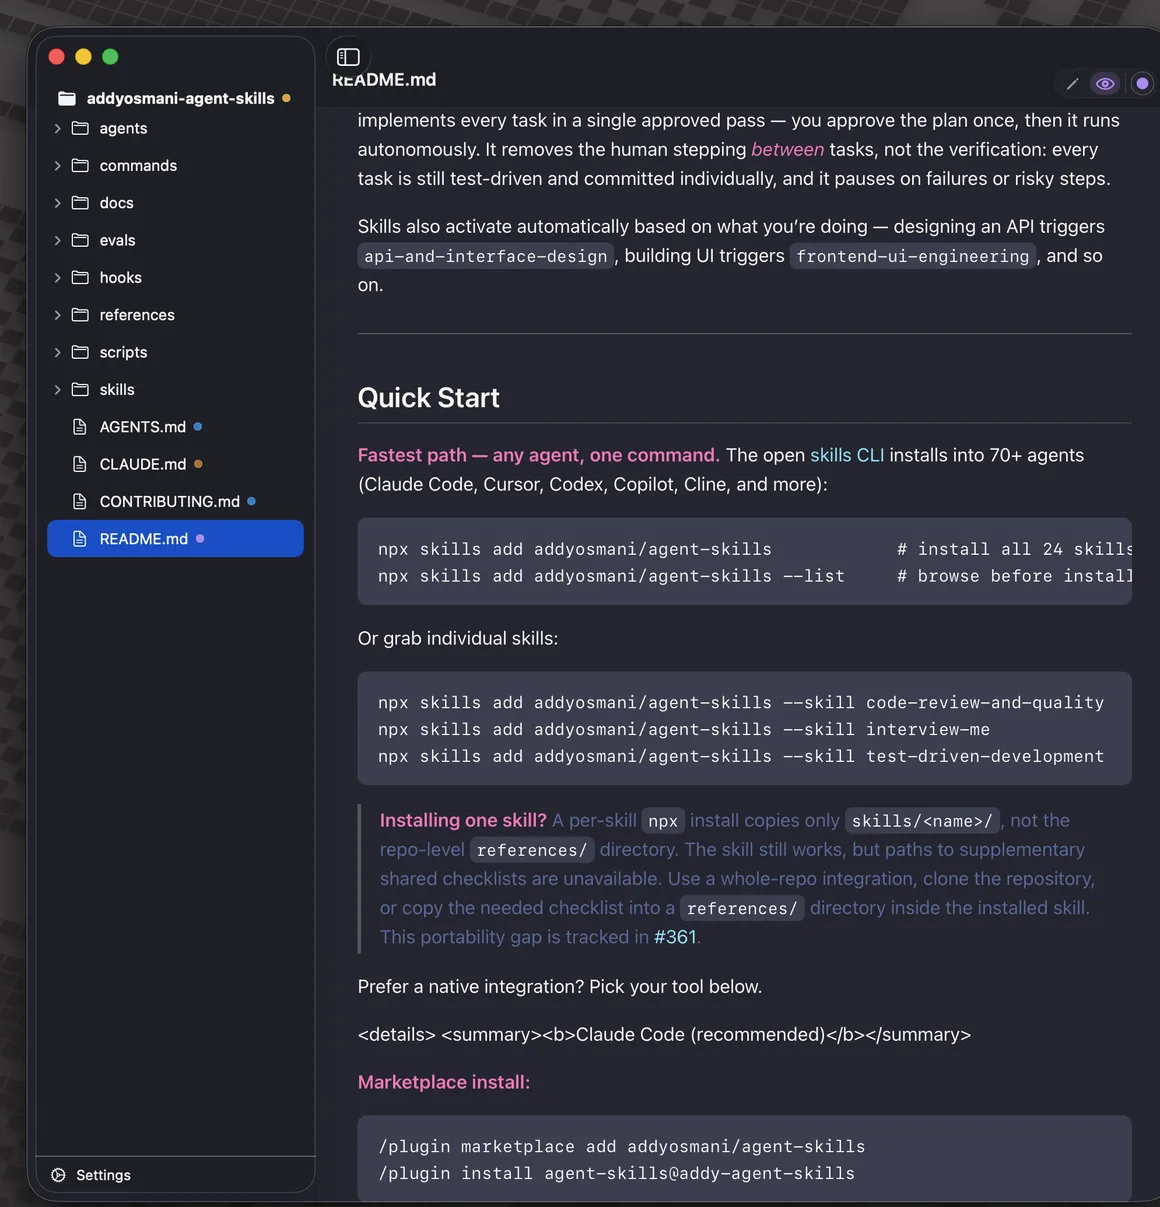The image size is (1160, 1207).
Task: Click the --skill interview-me command line
Action: [684, 730]
